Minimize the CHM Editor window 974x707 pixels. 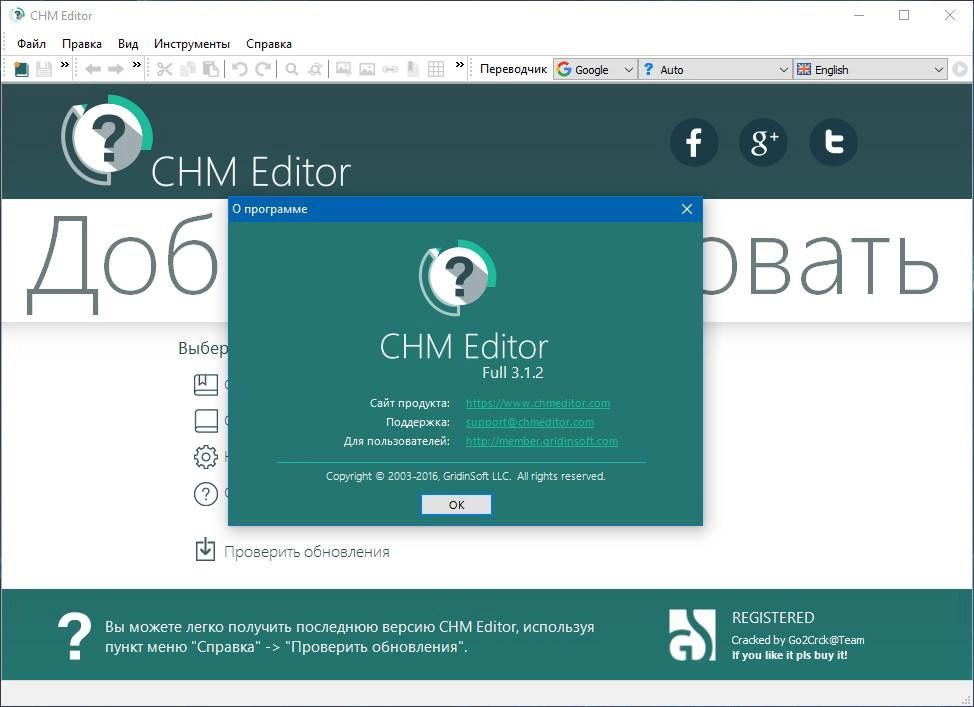click(860, 16)
